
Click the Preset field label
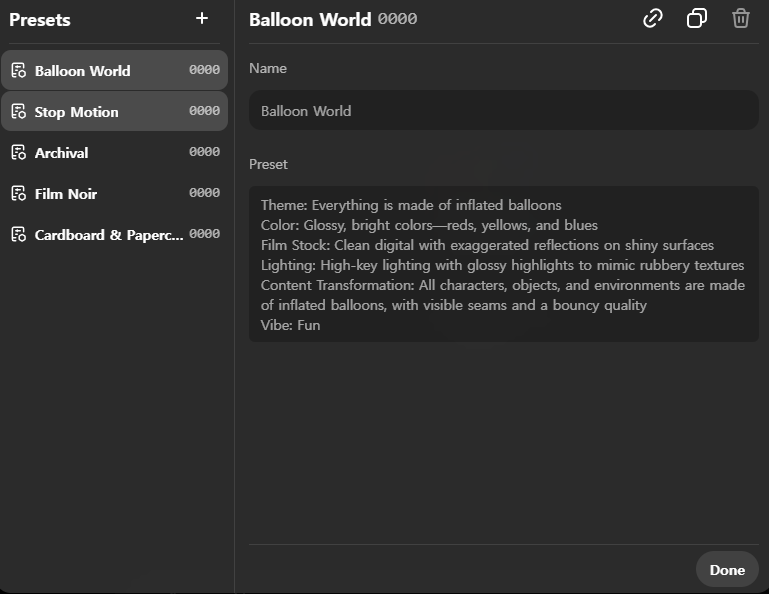pyautogui.click(x=268, y=164)
